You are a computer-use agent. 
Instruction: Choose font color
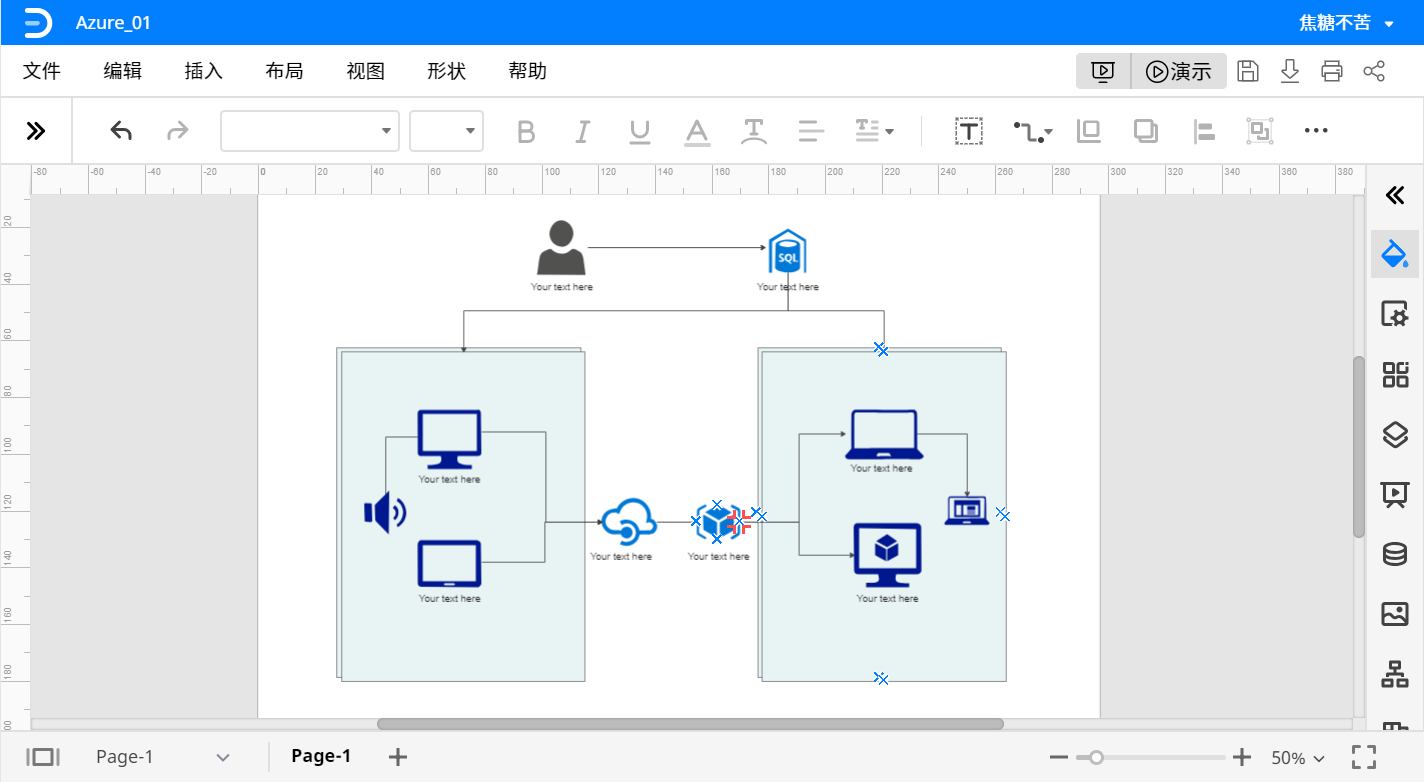[697, 131]
